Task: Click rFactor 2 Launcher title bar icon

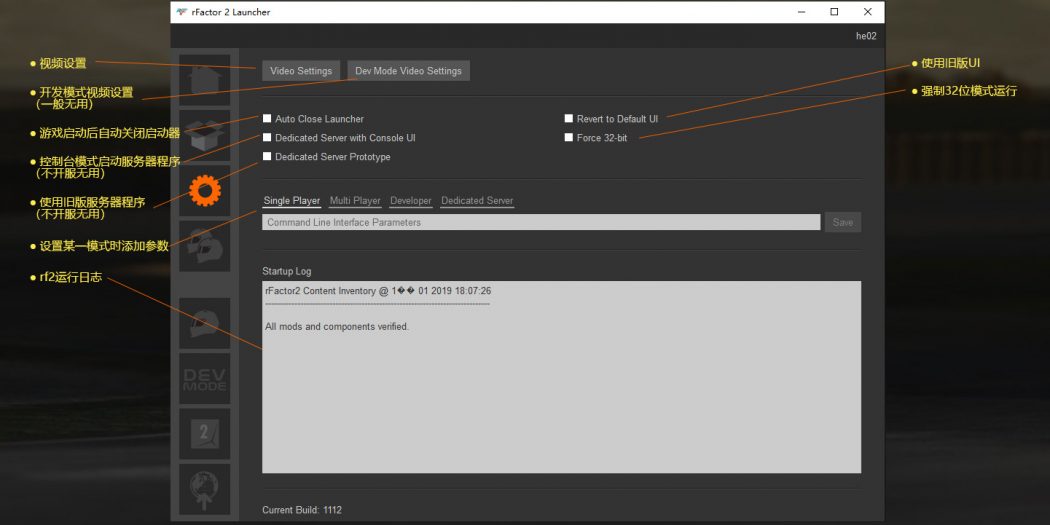Action: pyautogui.click(x=181, y=12)
